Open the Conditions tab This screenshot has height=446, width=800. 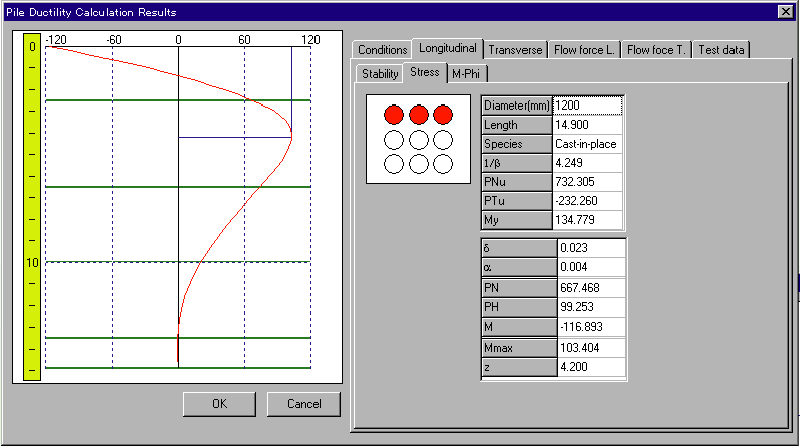point(382,50)
